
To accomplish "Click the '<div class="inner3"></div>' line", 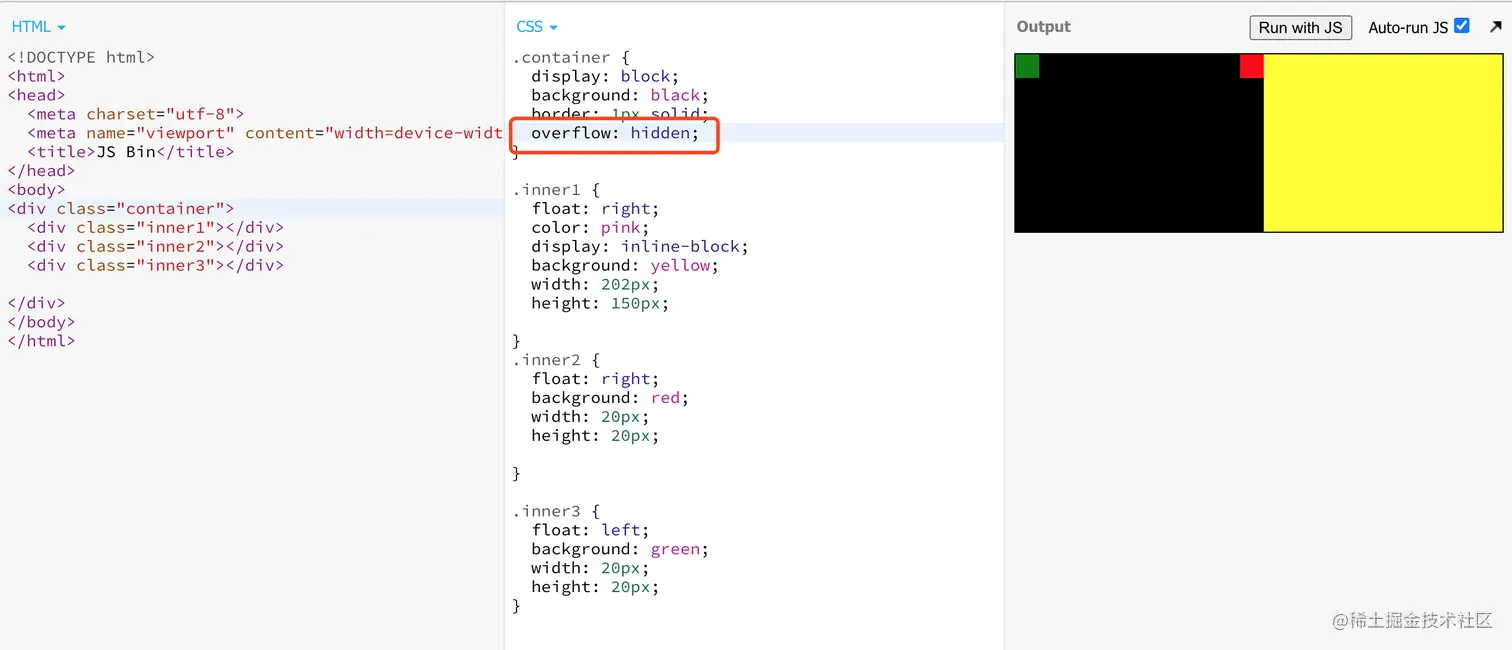I will coord(155,265).
